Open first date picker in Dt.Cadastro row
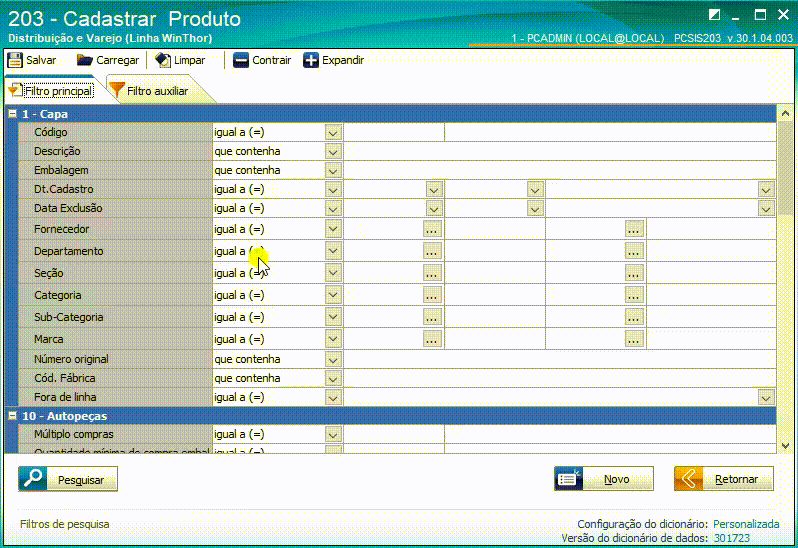This screenshot has height=548, width=798. pyautogui.click(x=434, y=190)
